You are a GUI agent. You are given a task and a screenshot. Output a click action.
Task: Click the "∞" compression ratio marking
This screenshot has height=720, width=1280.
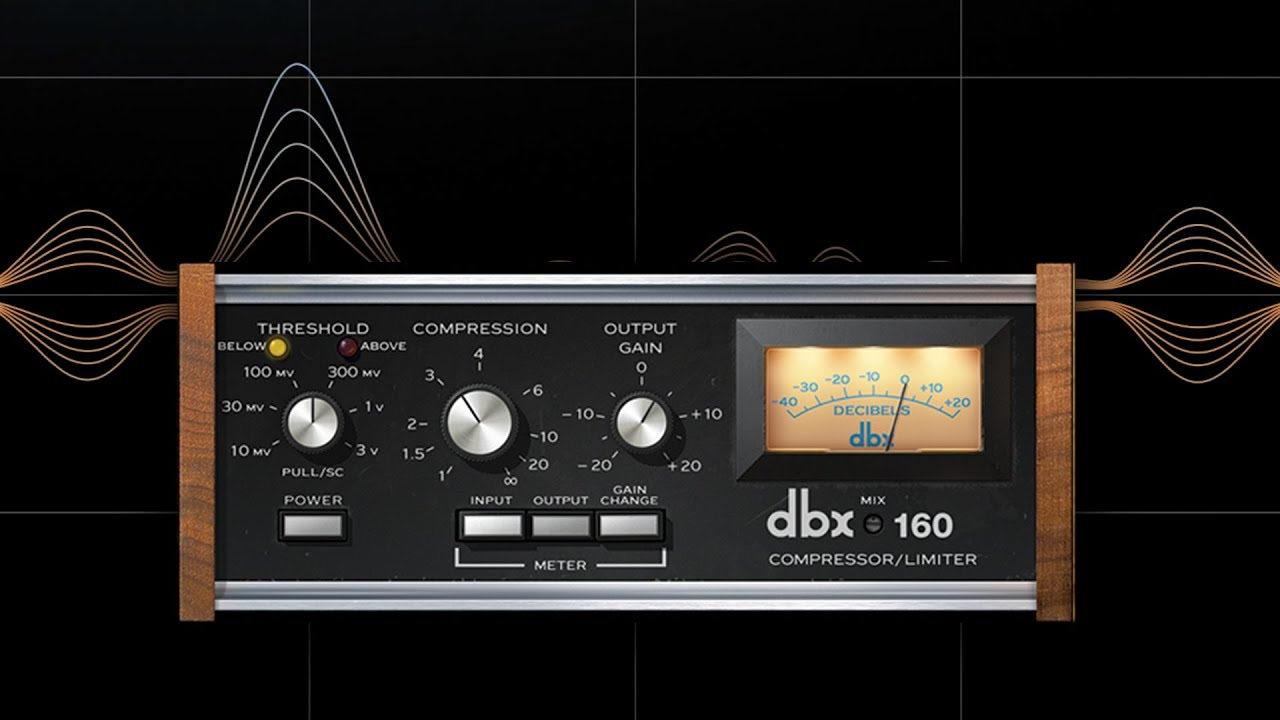point(512,481)
